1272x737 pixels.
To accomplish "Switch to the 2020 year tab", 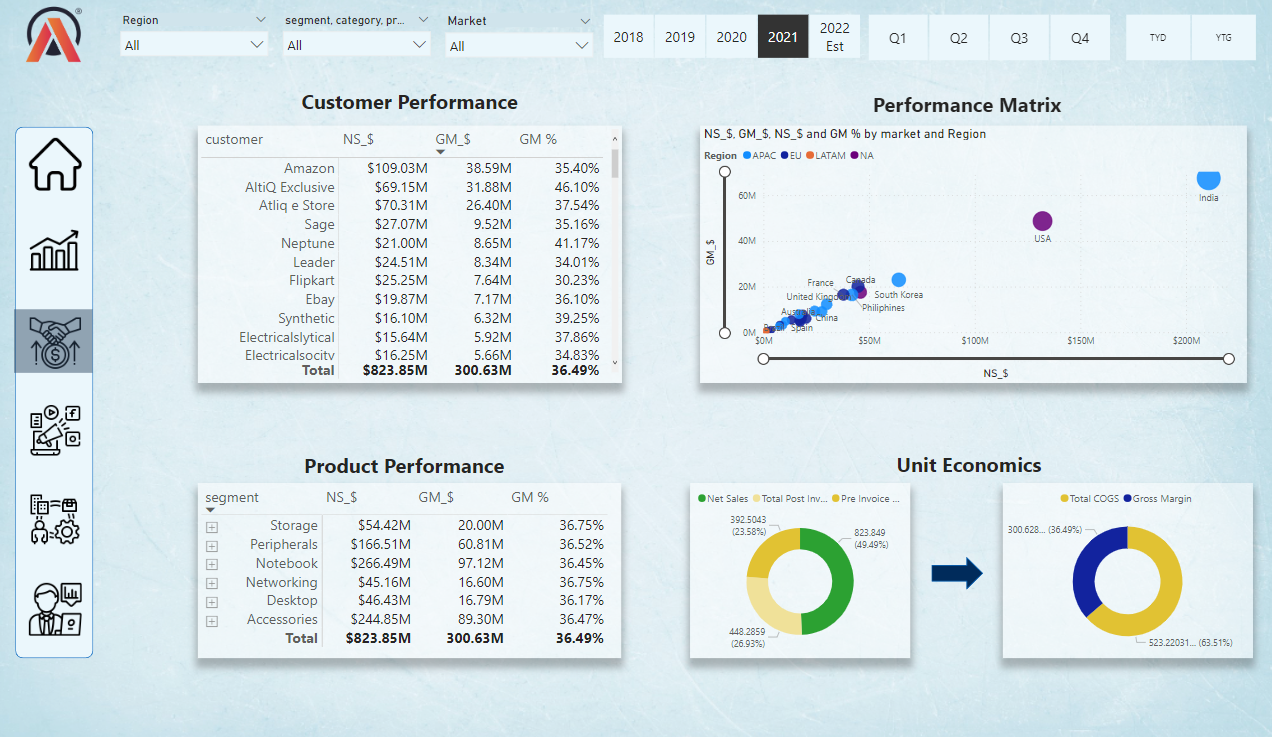I will pyautogui.click(x=731, y=36).
